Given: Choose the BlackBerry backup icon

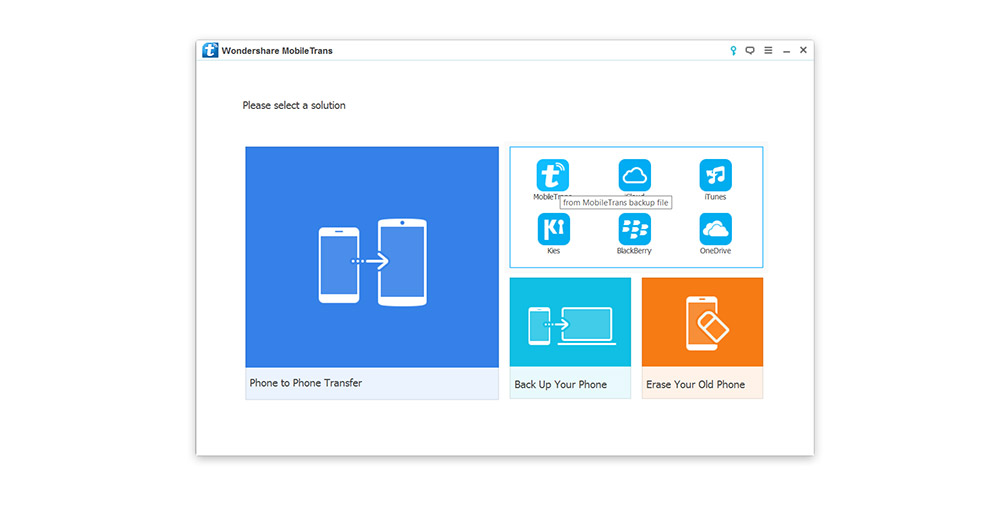Looking at the screenshot, I should [x=635, y=229].
